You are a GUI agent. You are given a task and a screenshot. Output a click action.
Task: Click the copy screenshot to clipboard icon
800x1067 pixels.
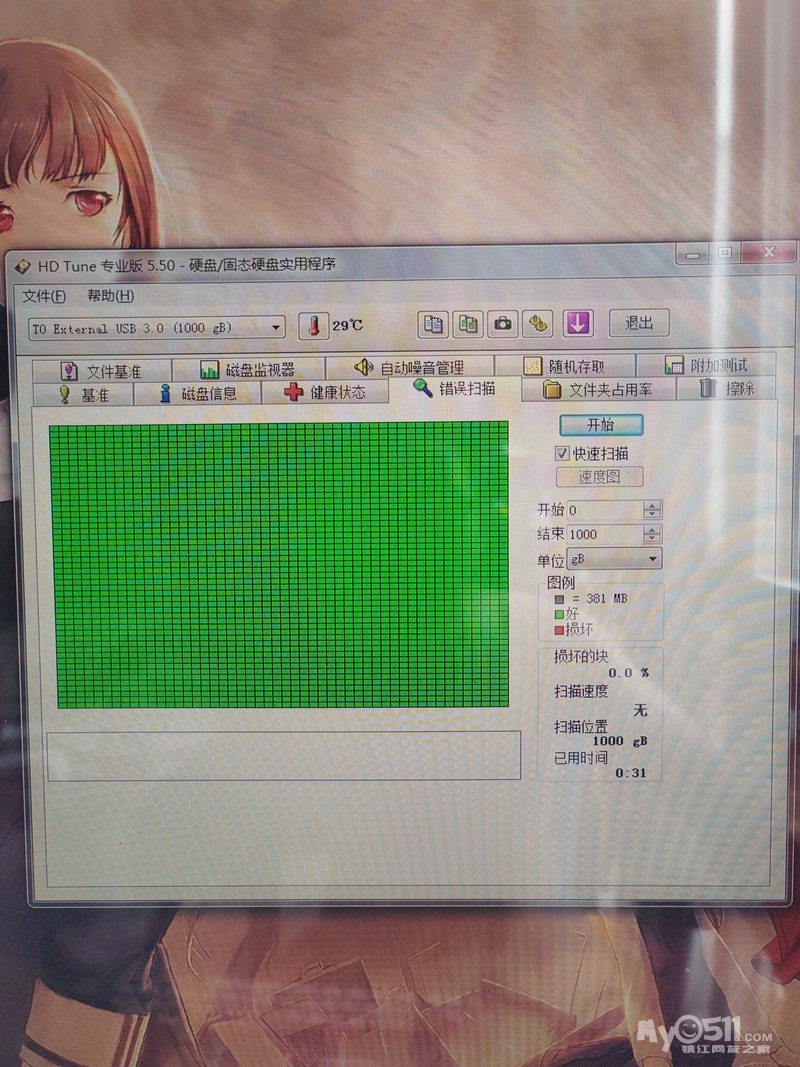click(x=468, y=324)
